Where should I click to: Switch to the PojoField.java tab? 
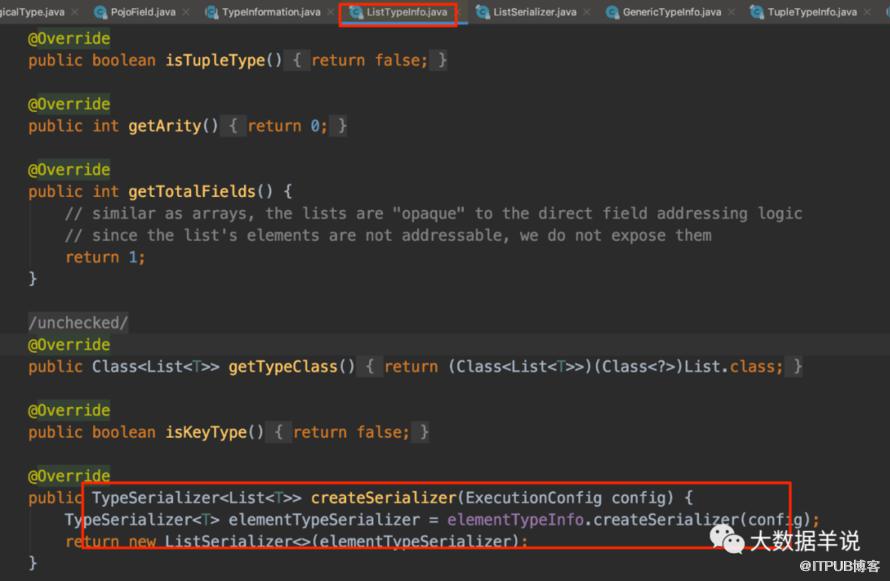(x=143, y=12)
